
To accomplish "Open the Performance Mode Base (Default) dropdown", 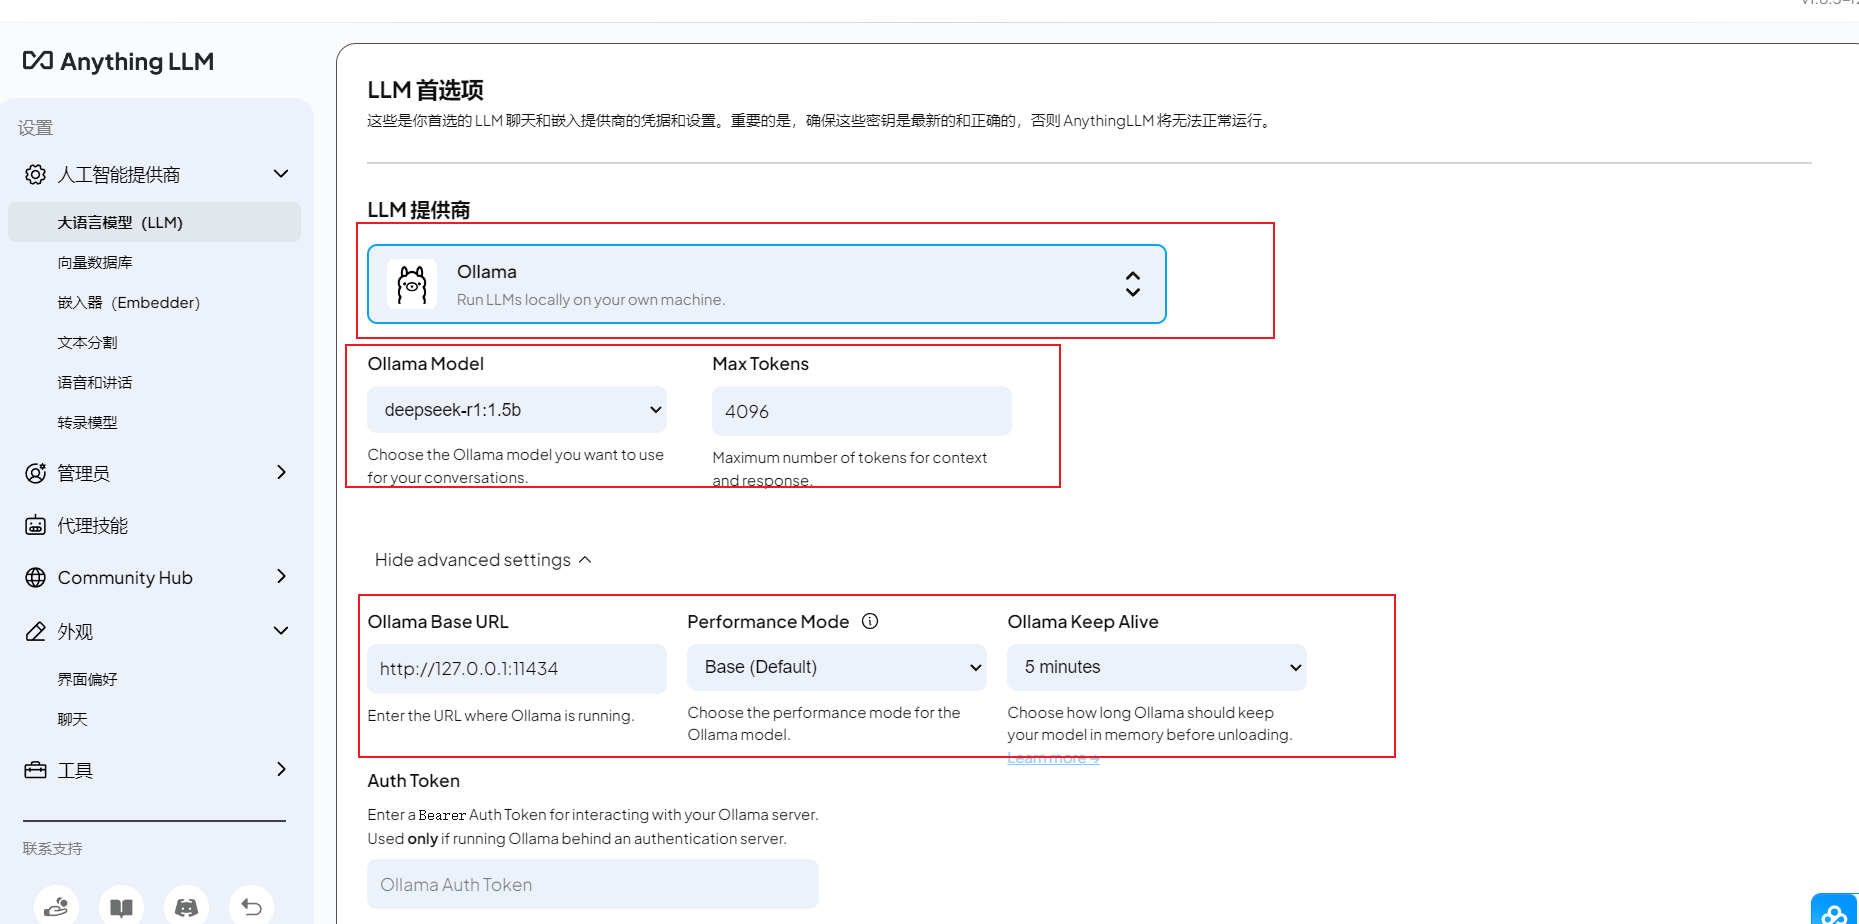I will pyautogui.click(x=837, y=667).
